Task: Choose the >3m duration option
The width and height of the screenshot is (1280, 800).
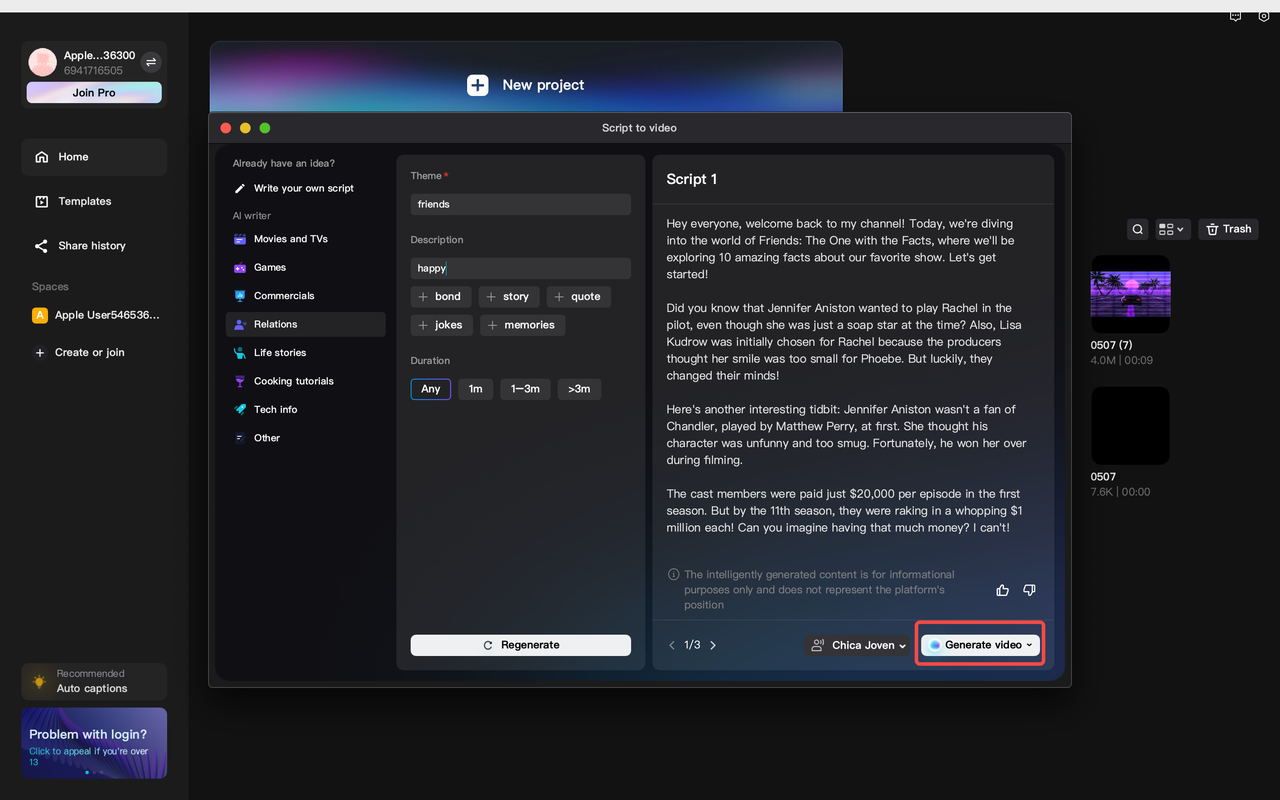Action: [579, 389]
